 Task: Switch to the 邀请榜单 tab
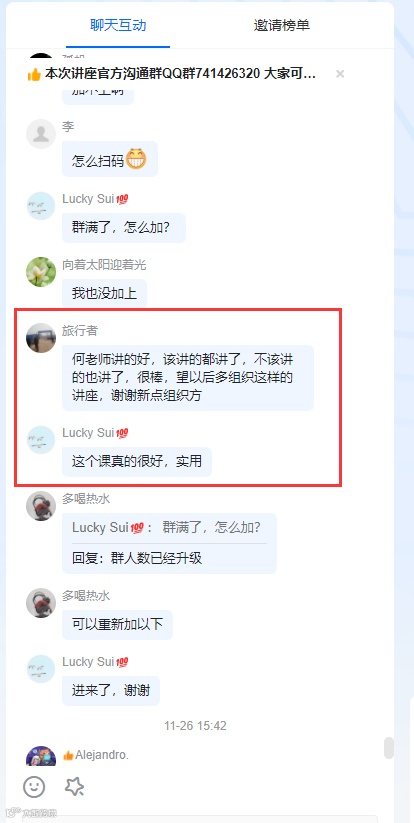(282, 25)
